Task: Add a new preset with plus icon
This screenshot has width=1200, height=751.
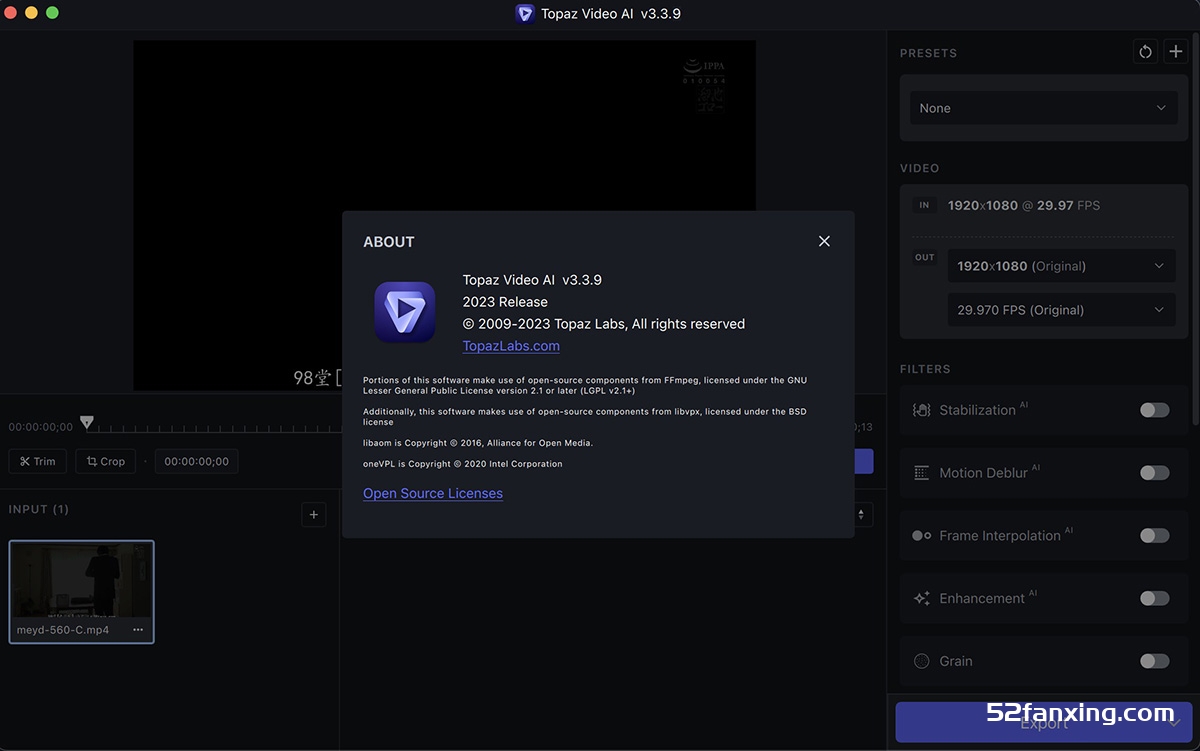Action: (1176, 52)
